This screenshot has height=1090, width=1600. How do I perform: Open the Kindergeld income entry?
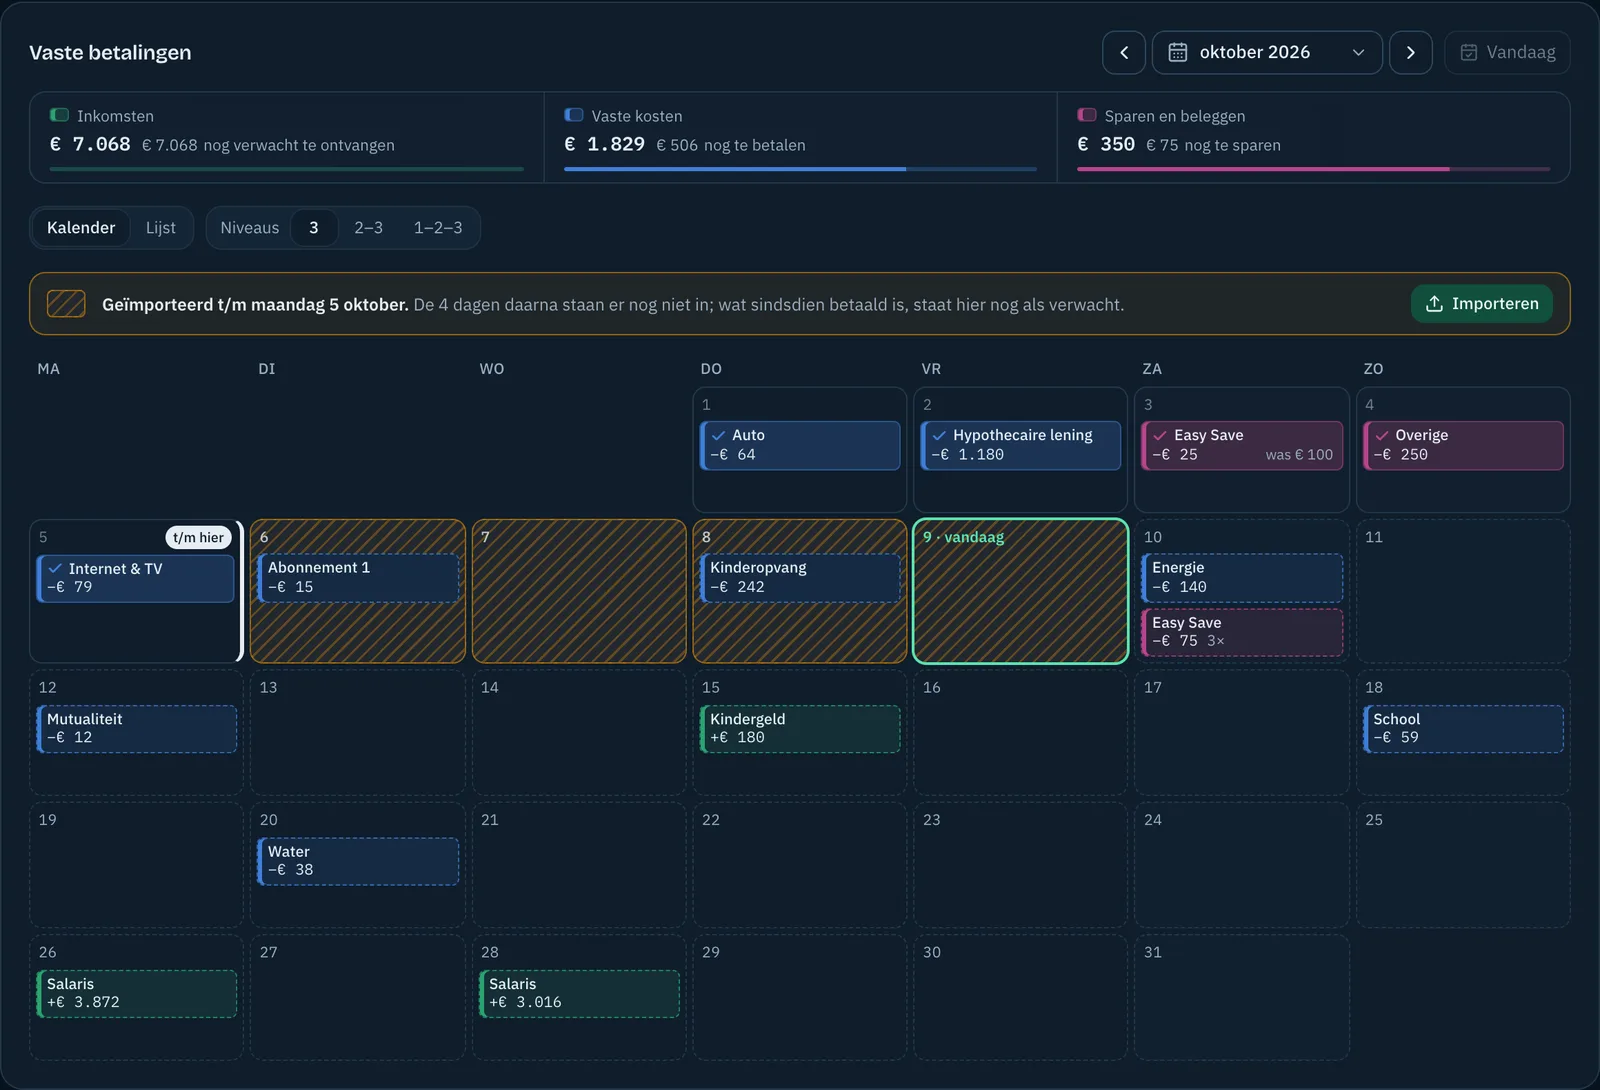(801, 729)
